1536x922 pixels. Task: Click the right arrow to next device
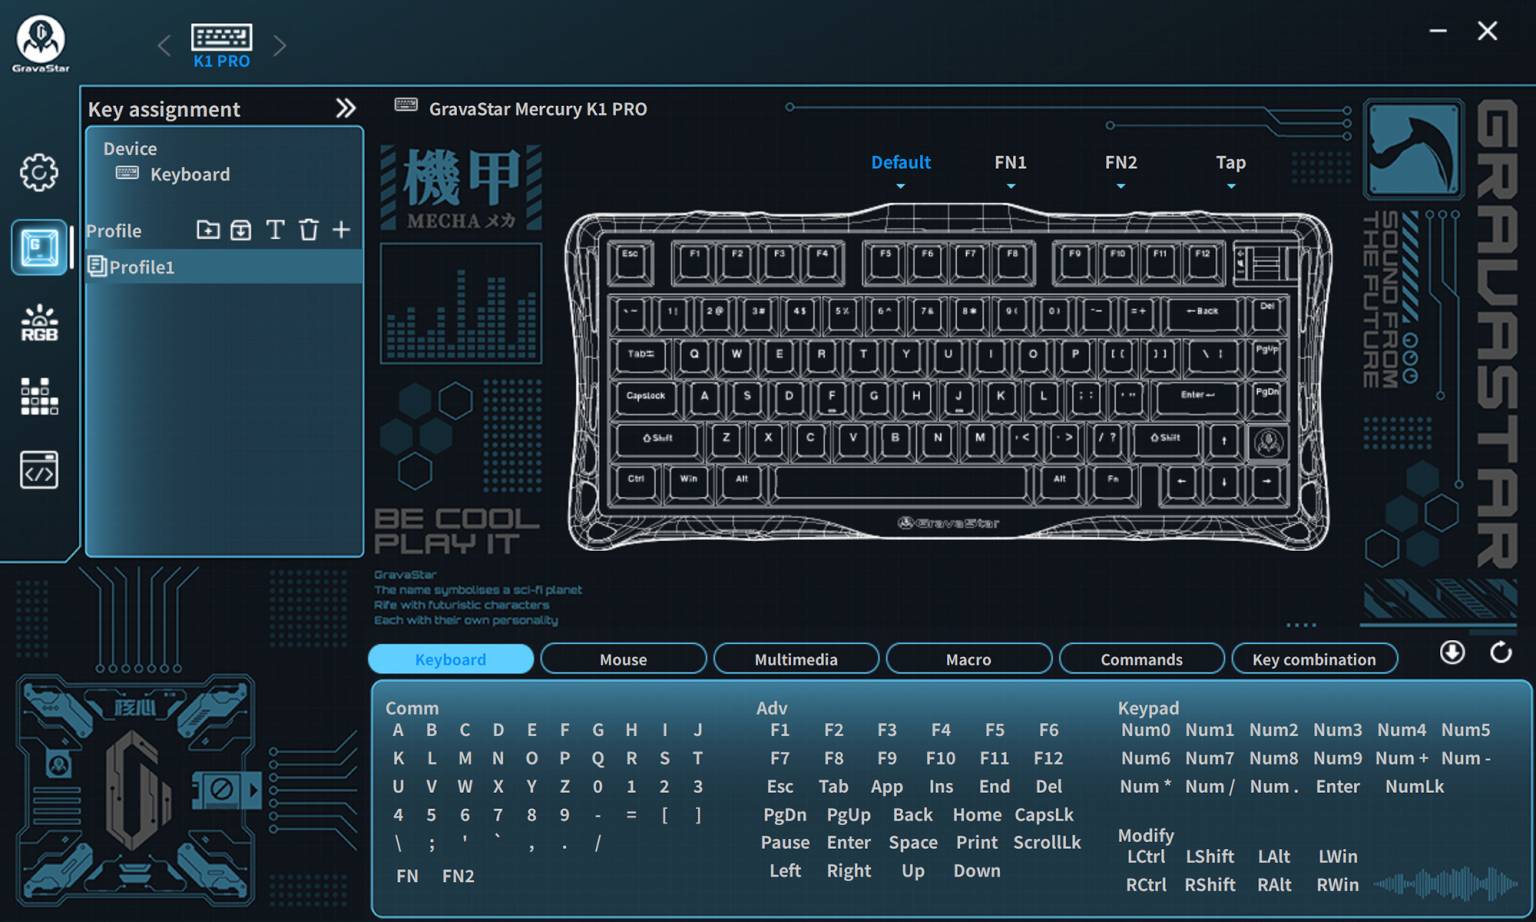pyautogui.click(x=279, y=44)
